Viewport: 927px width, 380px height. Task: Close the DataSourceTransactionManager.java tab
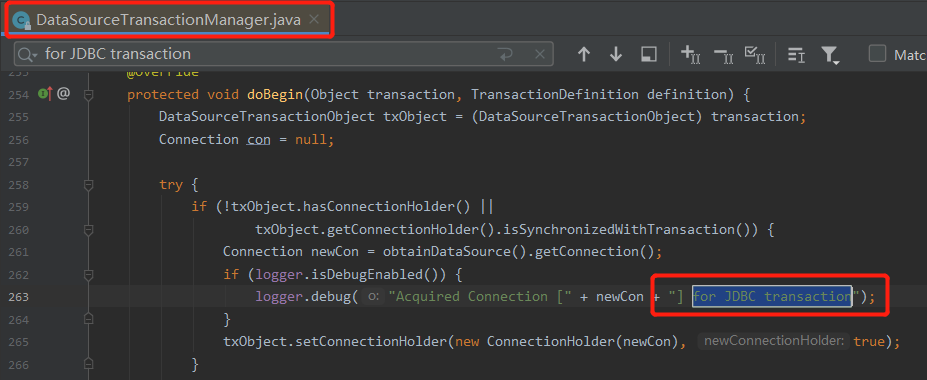(x=314, y=20)
